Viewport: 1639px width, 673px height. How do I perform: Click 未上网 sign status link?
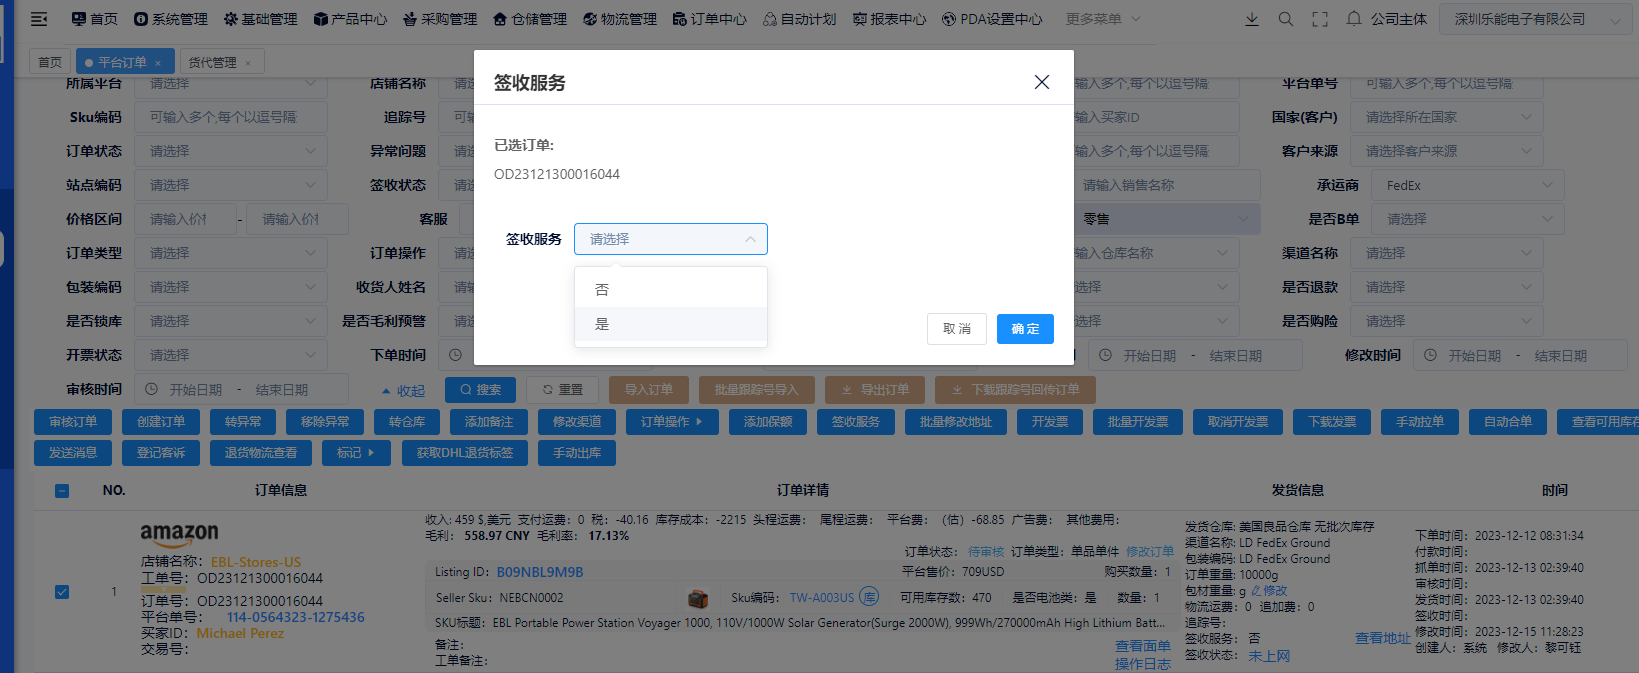point(1269,656)
